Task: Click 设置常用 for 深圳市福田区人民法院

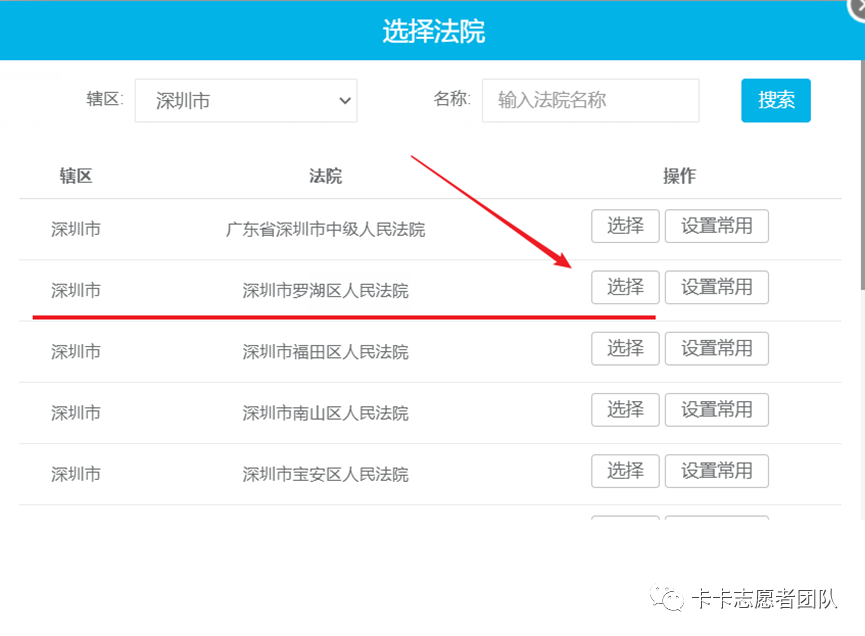Action: tap(717, 349)
